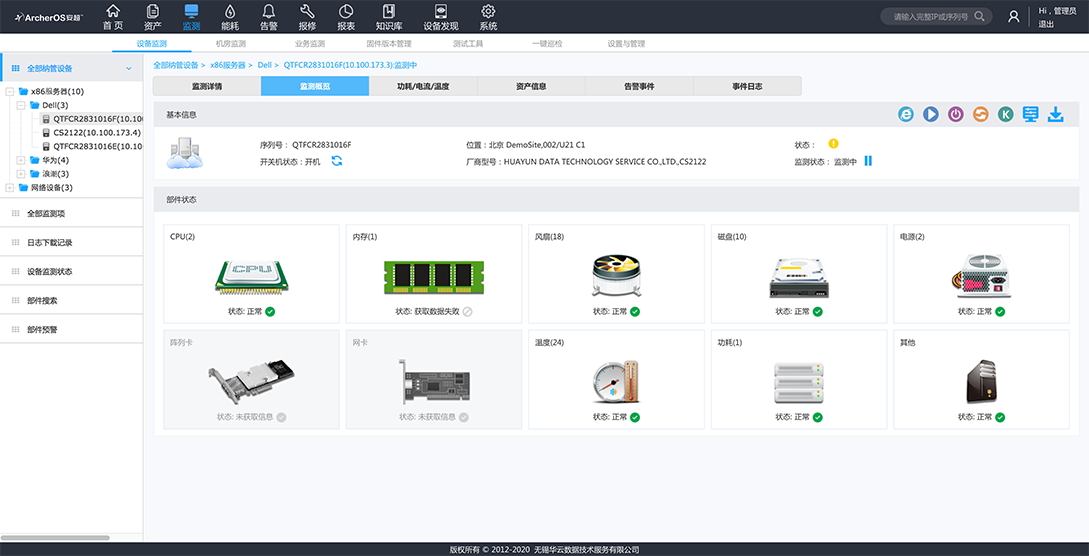Click the monitor settings icon beside the download icon
The height and width of the screenshot is (556, 1089).
pos(1030,115)
